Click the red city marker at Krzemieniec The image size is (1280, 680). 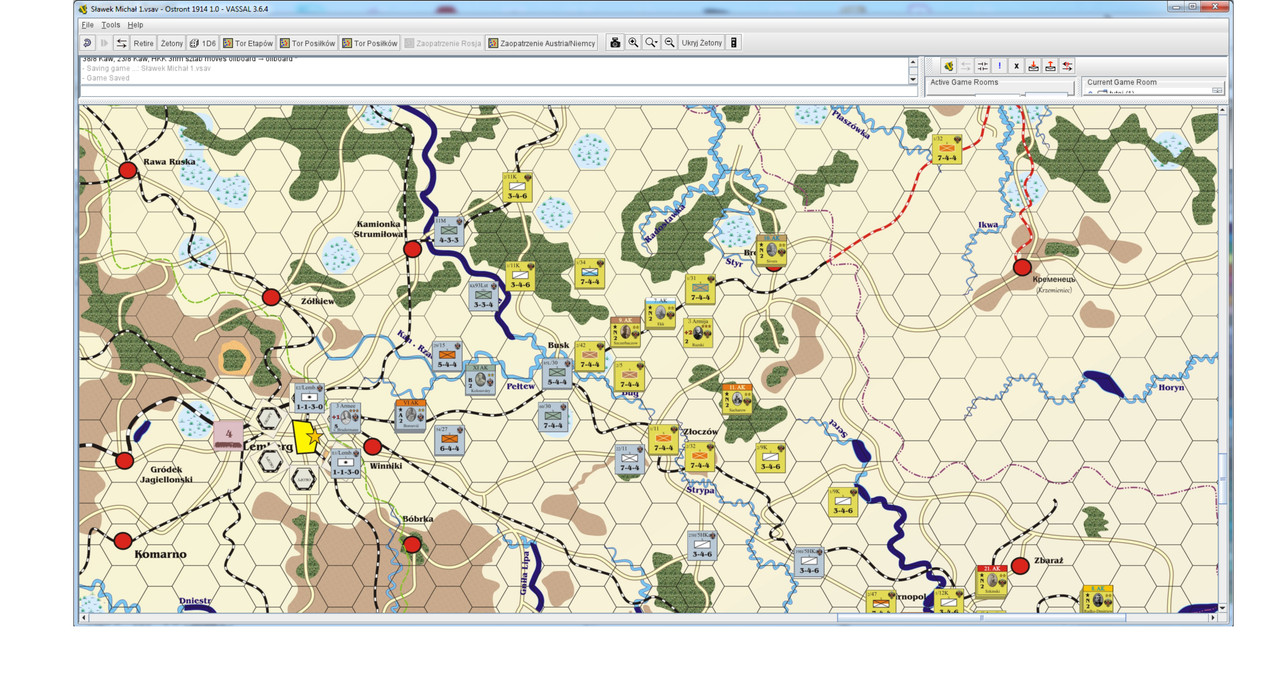(1022, 267)
